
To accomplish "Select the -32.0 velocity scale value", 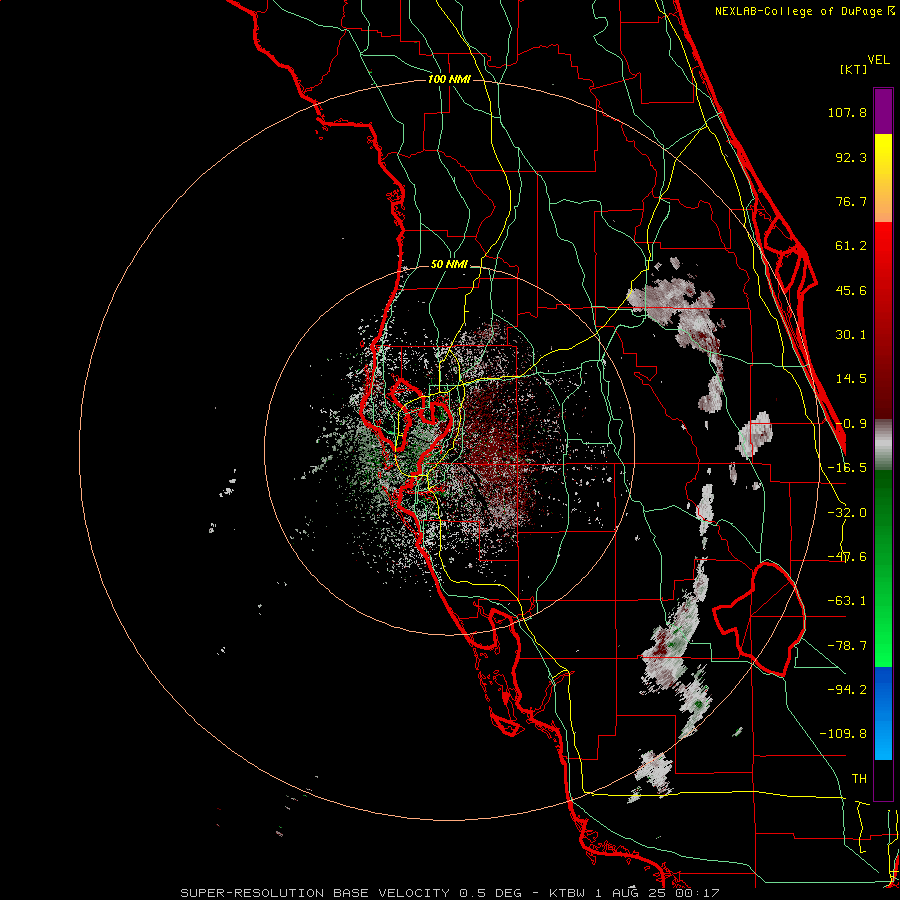I will coord(847,513).
